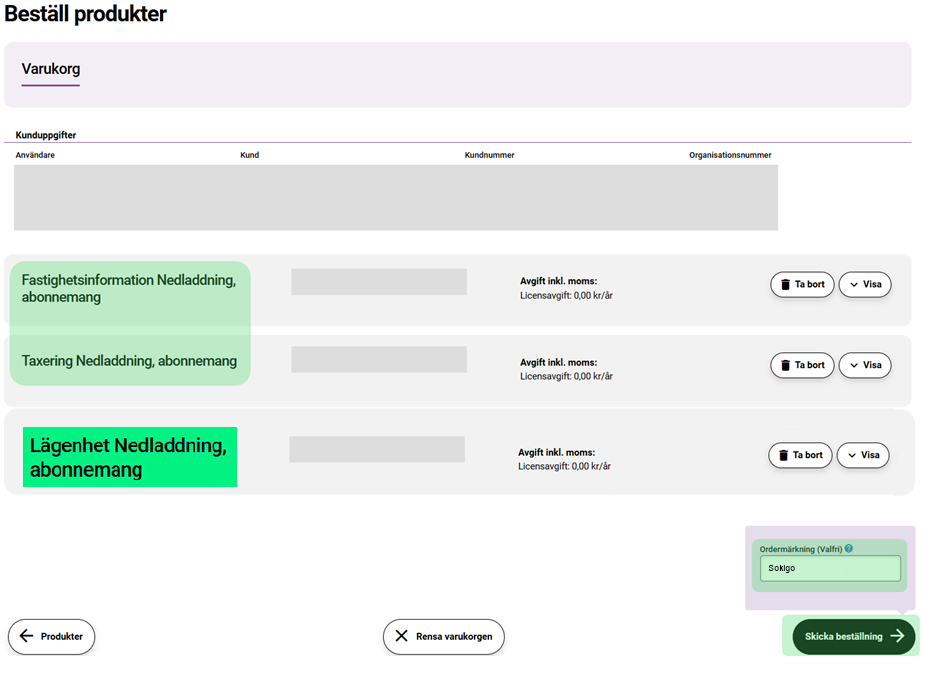Screen dimensions: 941x691
Task: Click the Beställ produkter page heading
Action: (86, 14)
